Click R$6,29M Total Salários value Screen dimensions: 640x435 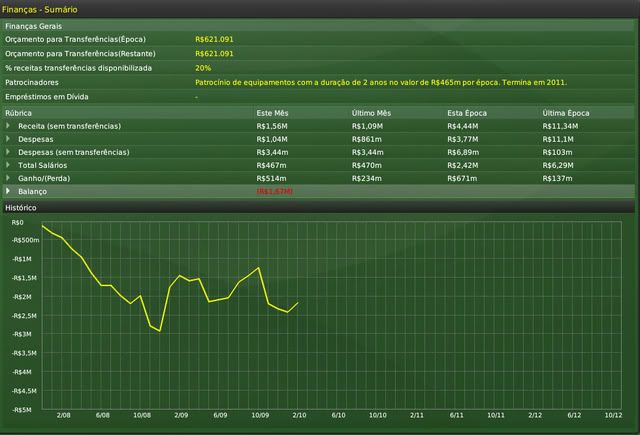coord(558,165)
